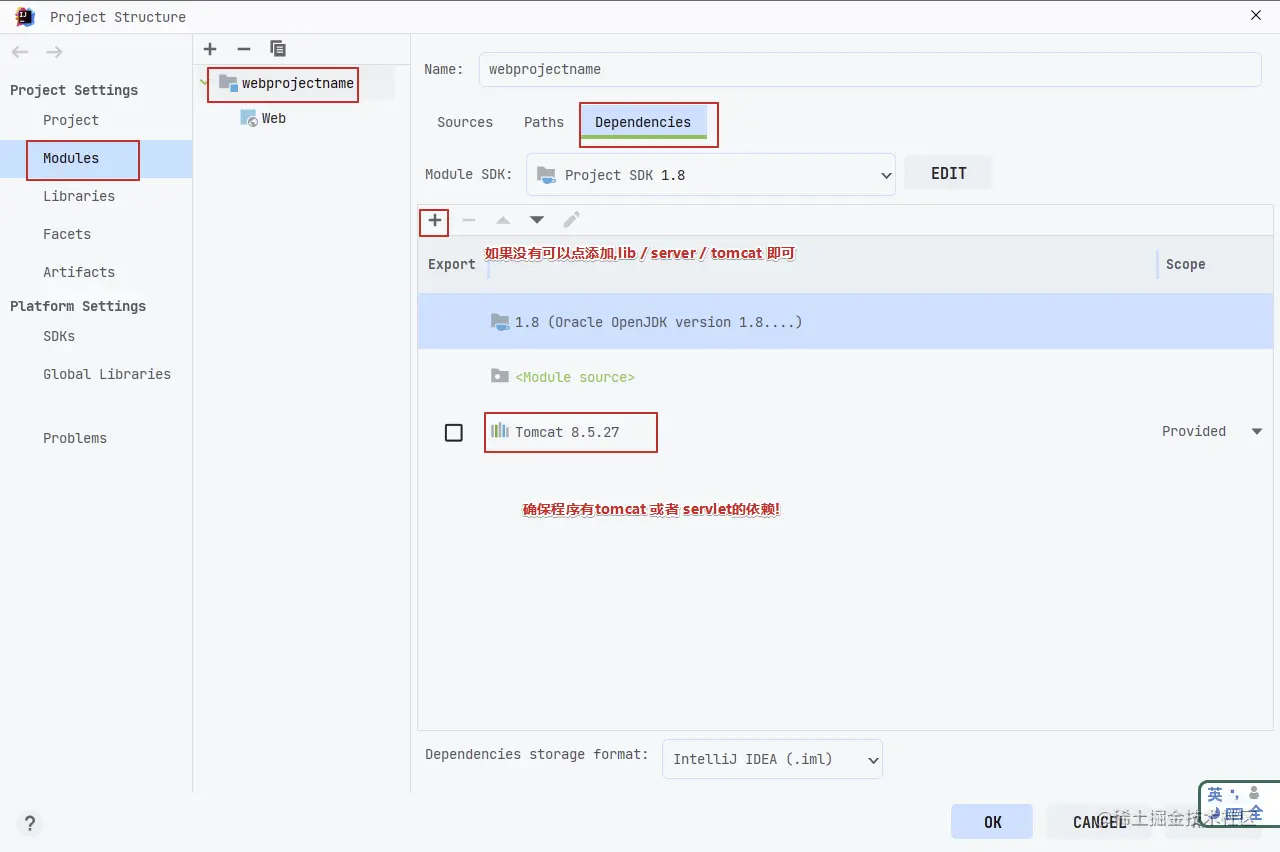This screenshot has width=1280, height=852.
Task: Switch to the Paths tab
Action: (544, 122)
